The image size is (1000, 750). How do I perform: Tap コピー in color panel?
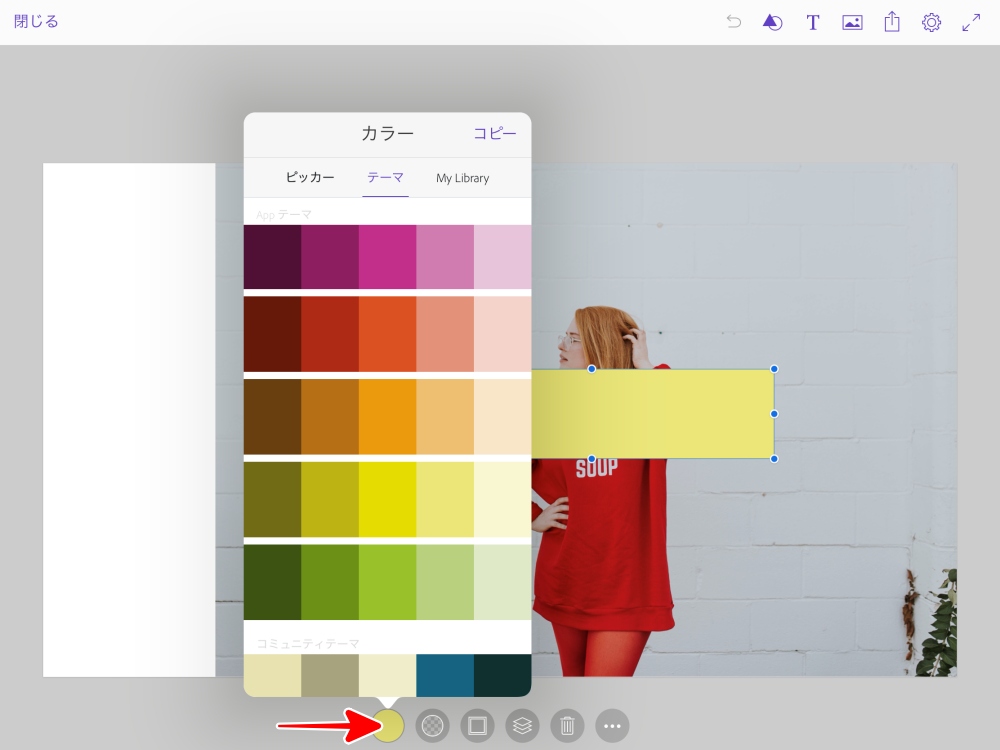click(494, 133)
